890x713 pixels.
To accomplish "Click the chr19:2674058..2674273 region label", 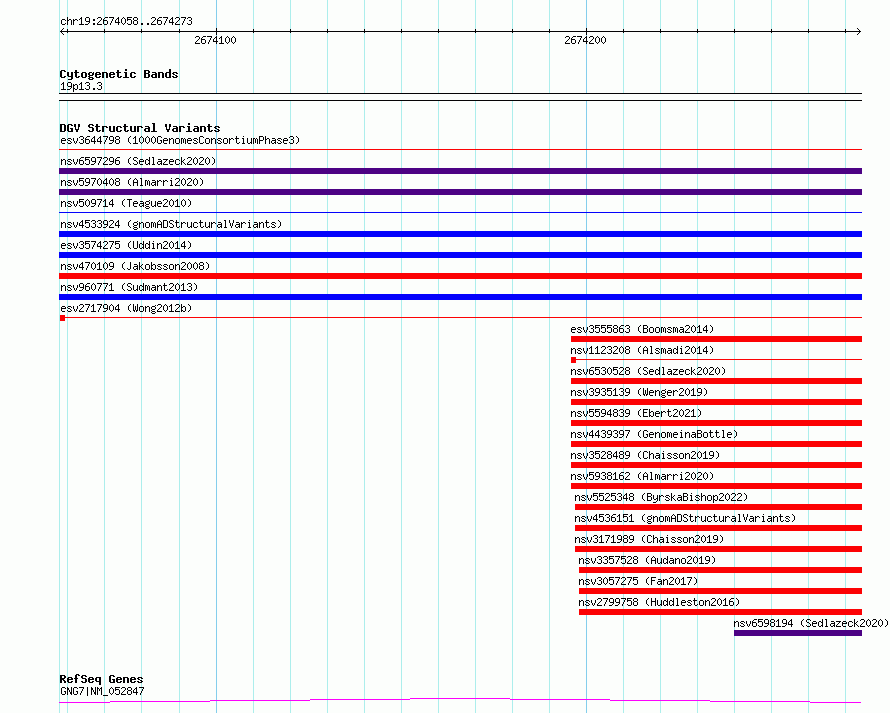I will [126, 21].
